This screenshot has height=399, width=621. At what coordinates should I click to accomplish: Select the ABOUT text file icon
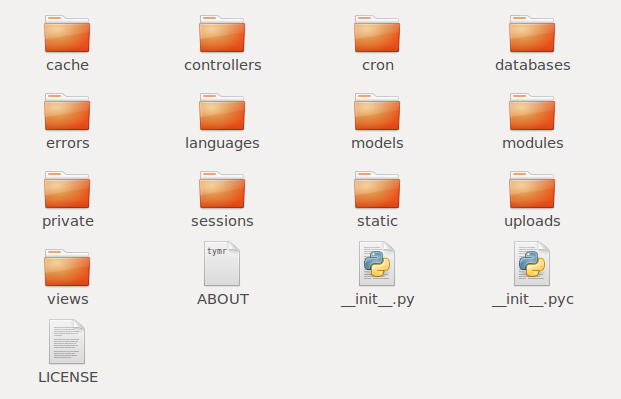pyautogui.click(x=222, y=263)
